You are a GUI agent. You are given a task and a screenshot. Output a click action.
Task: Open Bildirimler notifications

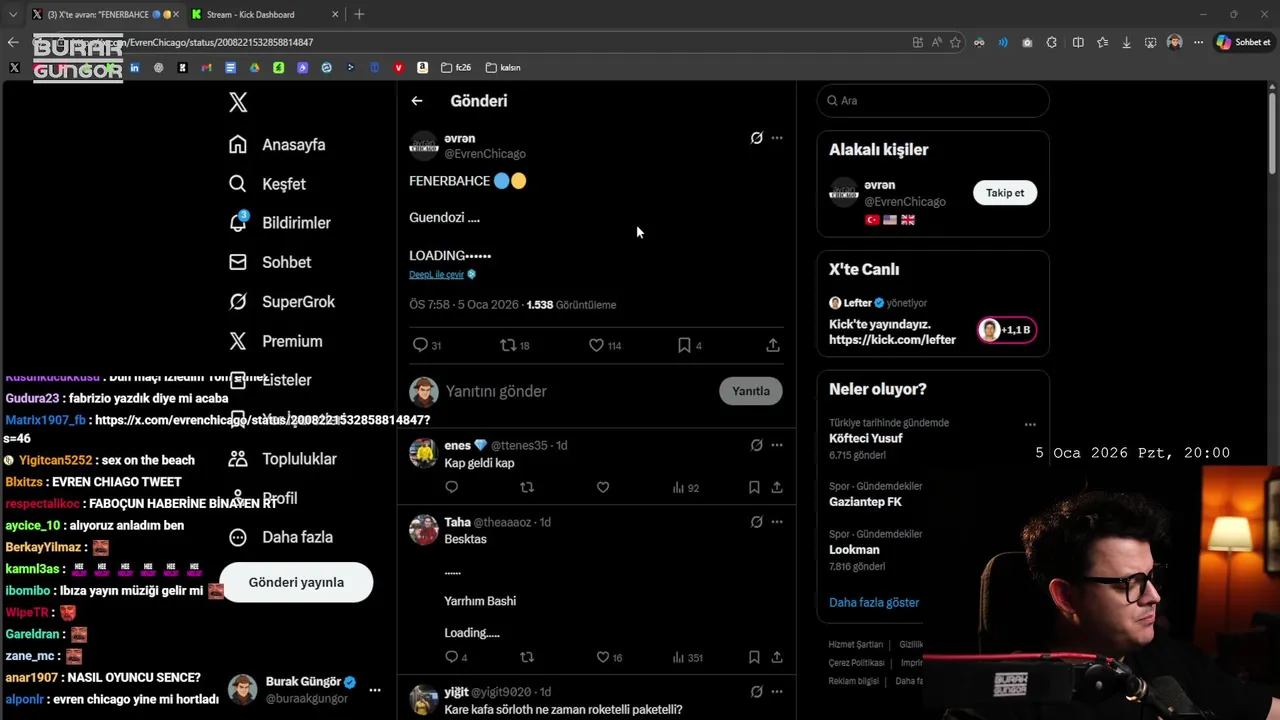(279, 223)
